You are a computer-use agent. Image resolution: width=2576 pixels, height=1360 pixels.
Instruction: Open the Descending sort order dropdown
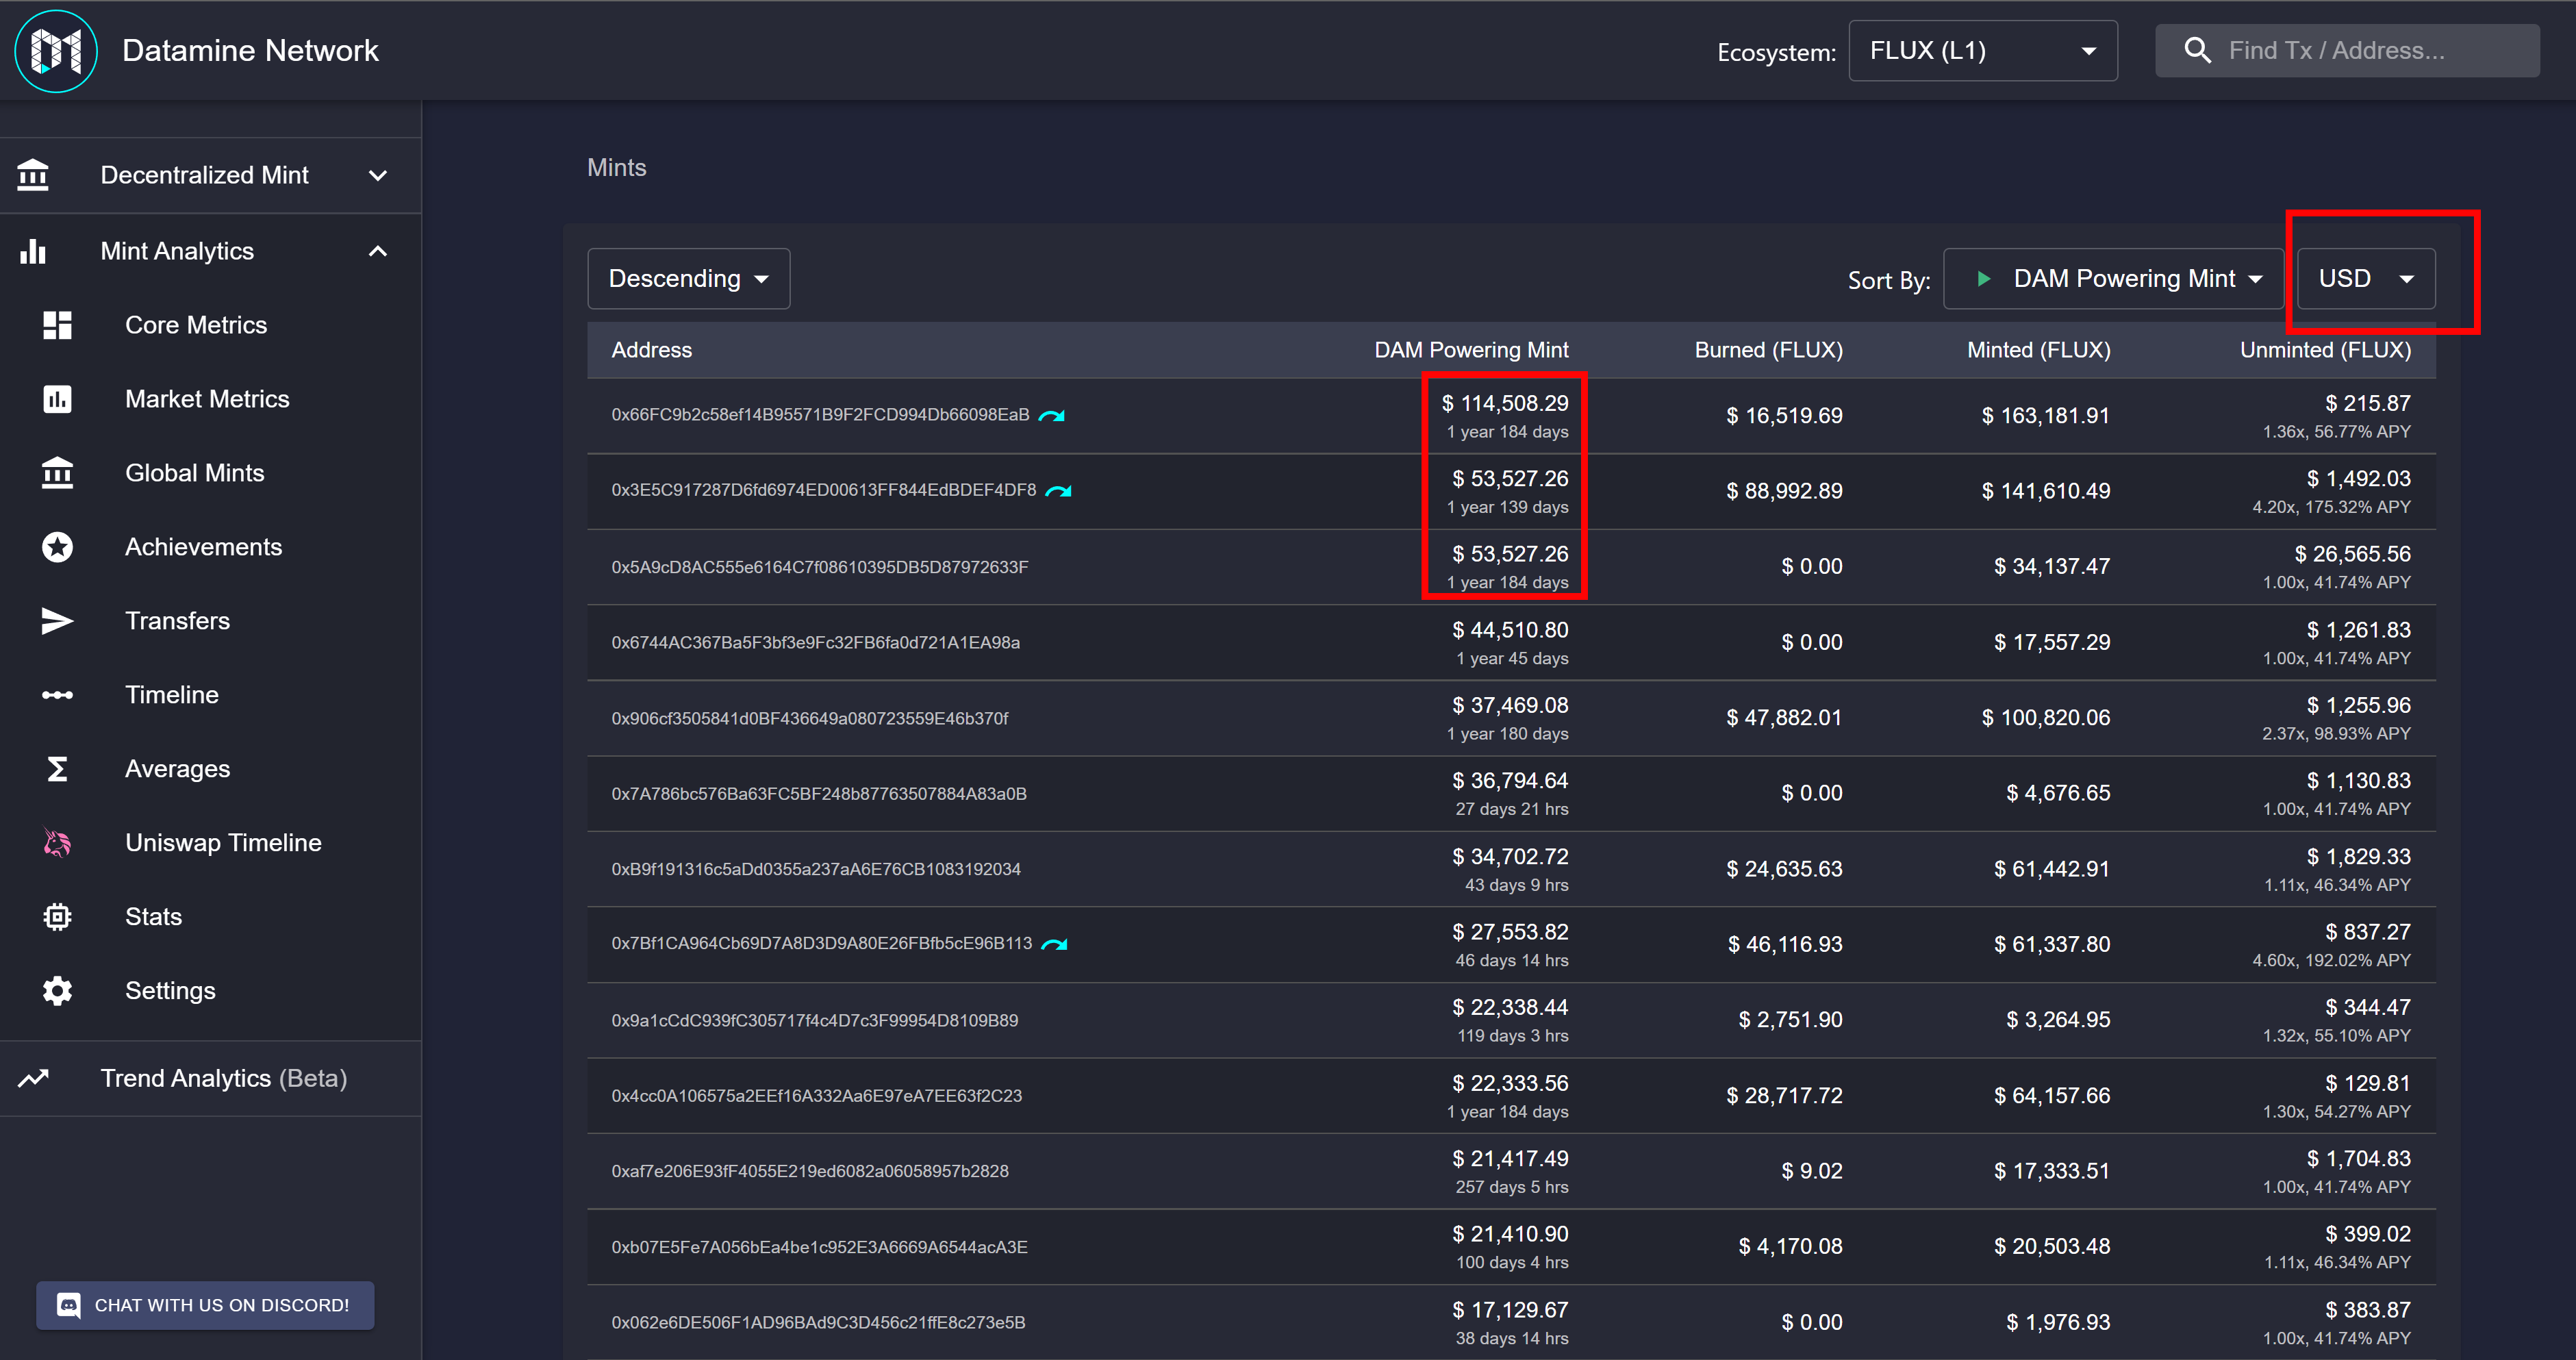click(689, 279)
